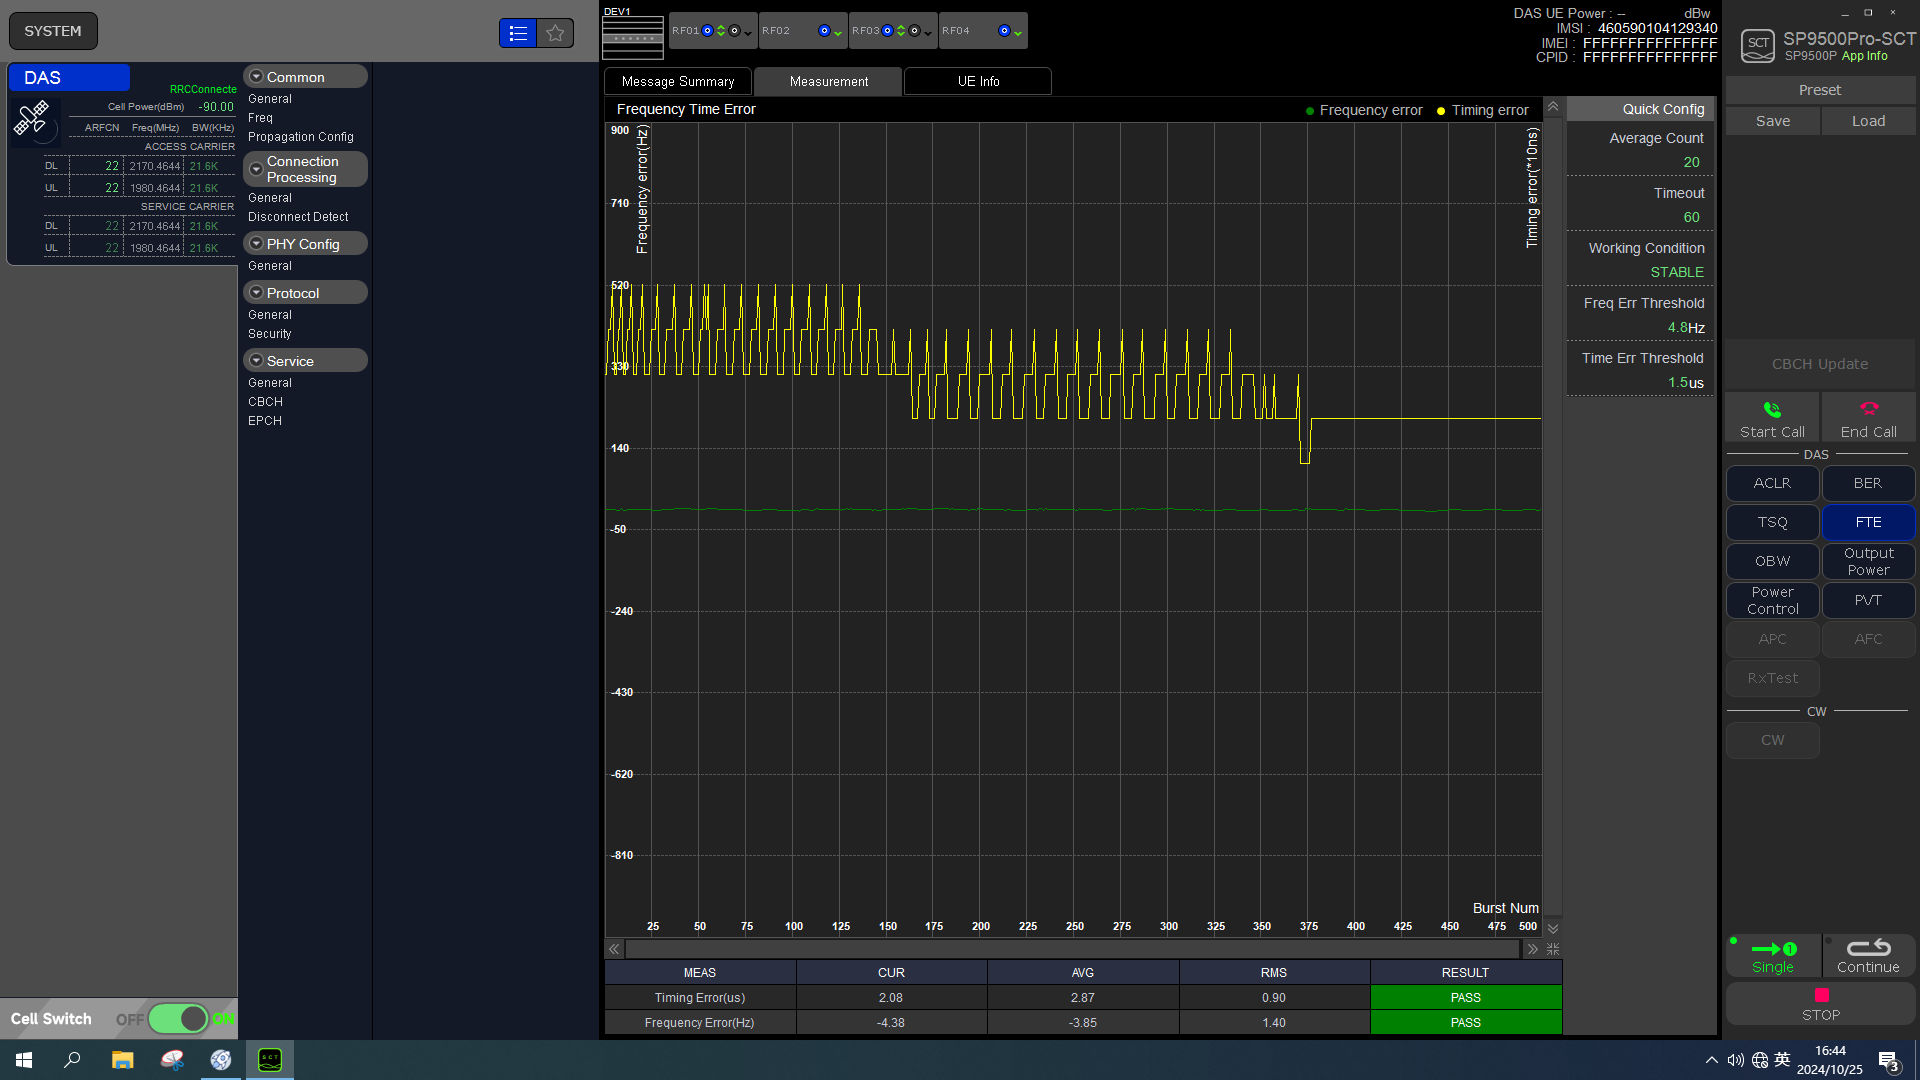1920x1080 pixels.
Task: Click the favorites star icon
Action: [555, 33]
